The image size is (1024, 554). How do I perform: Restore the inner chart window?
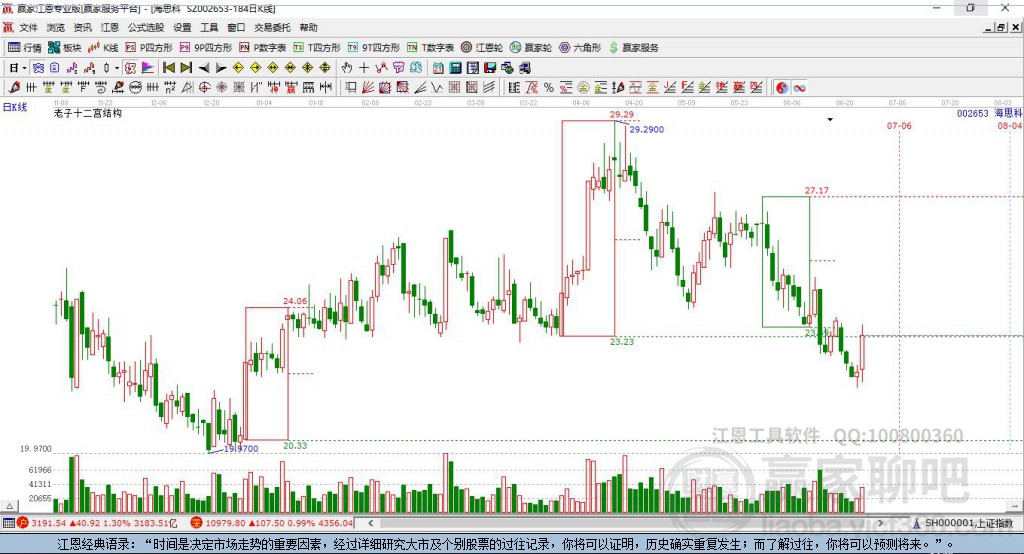(1001, 27)
